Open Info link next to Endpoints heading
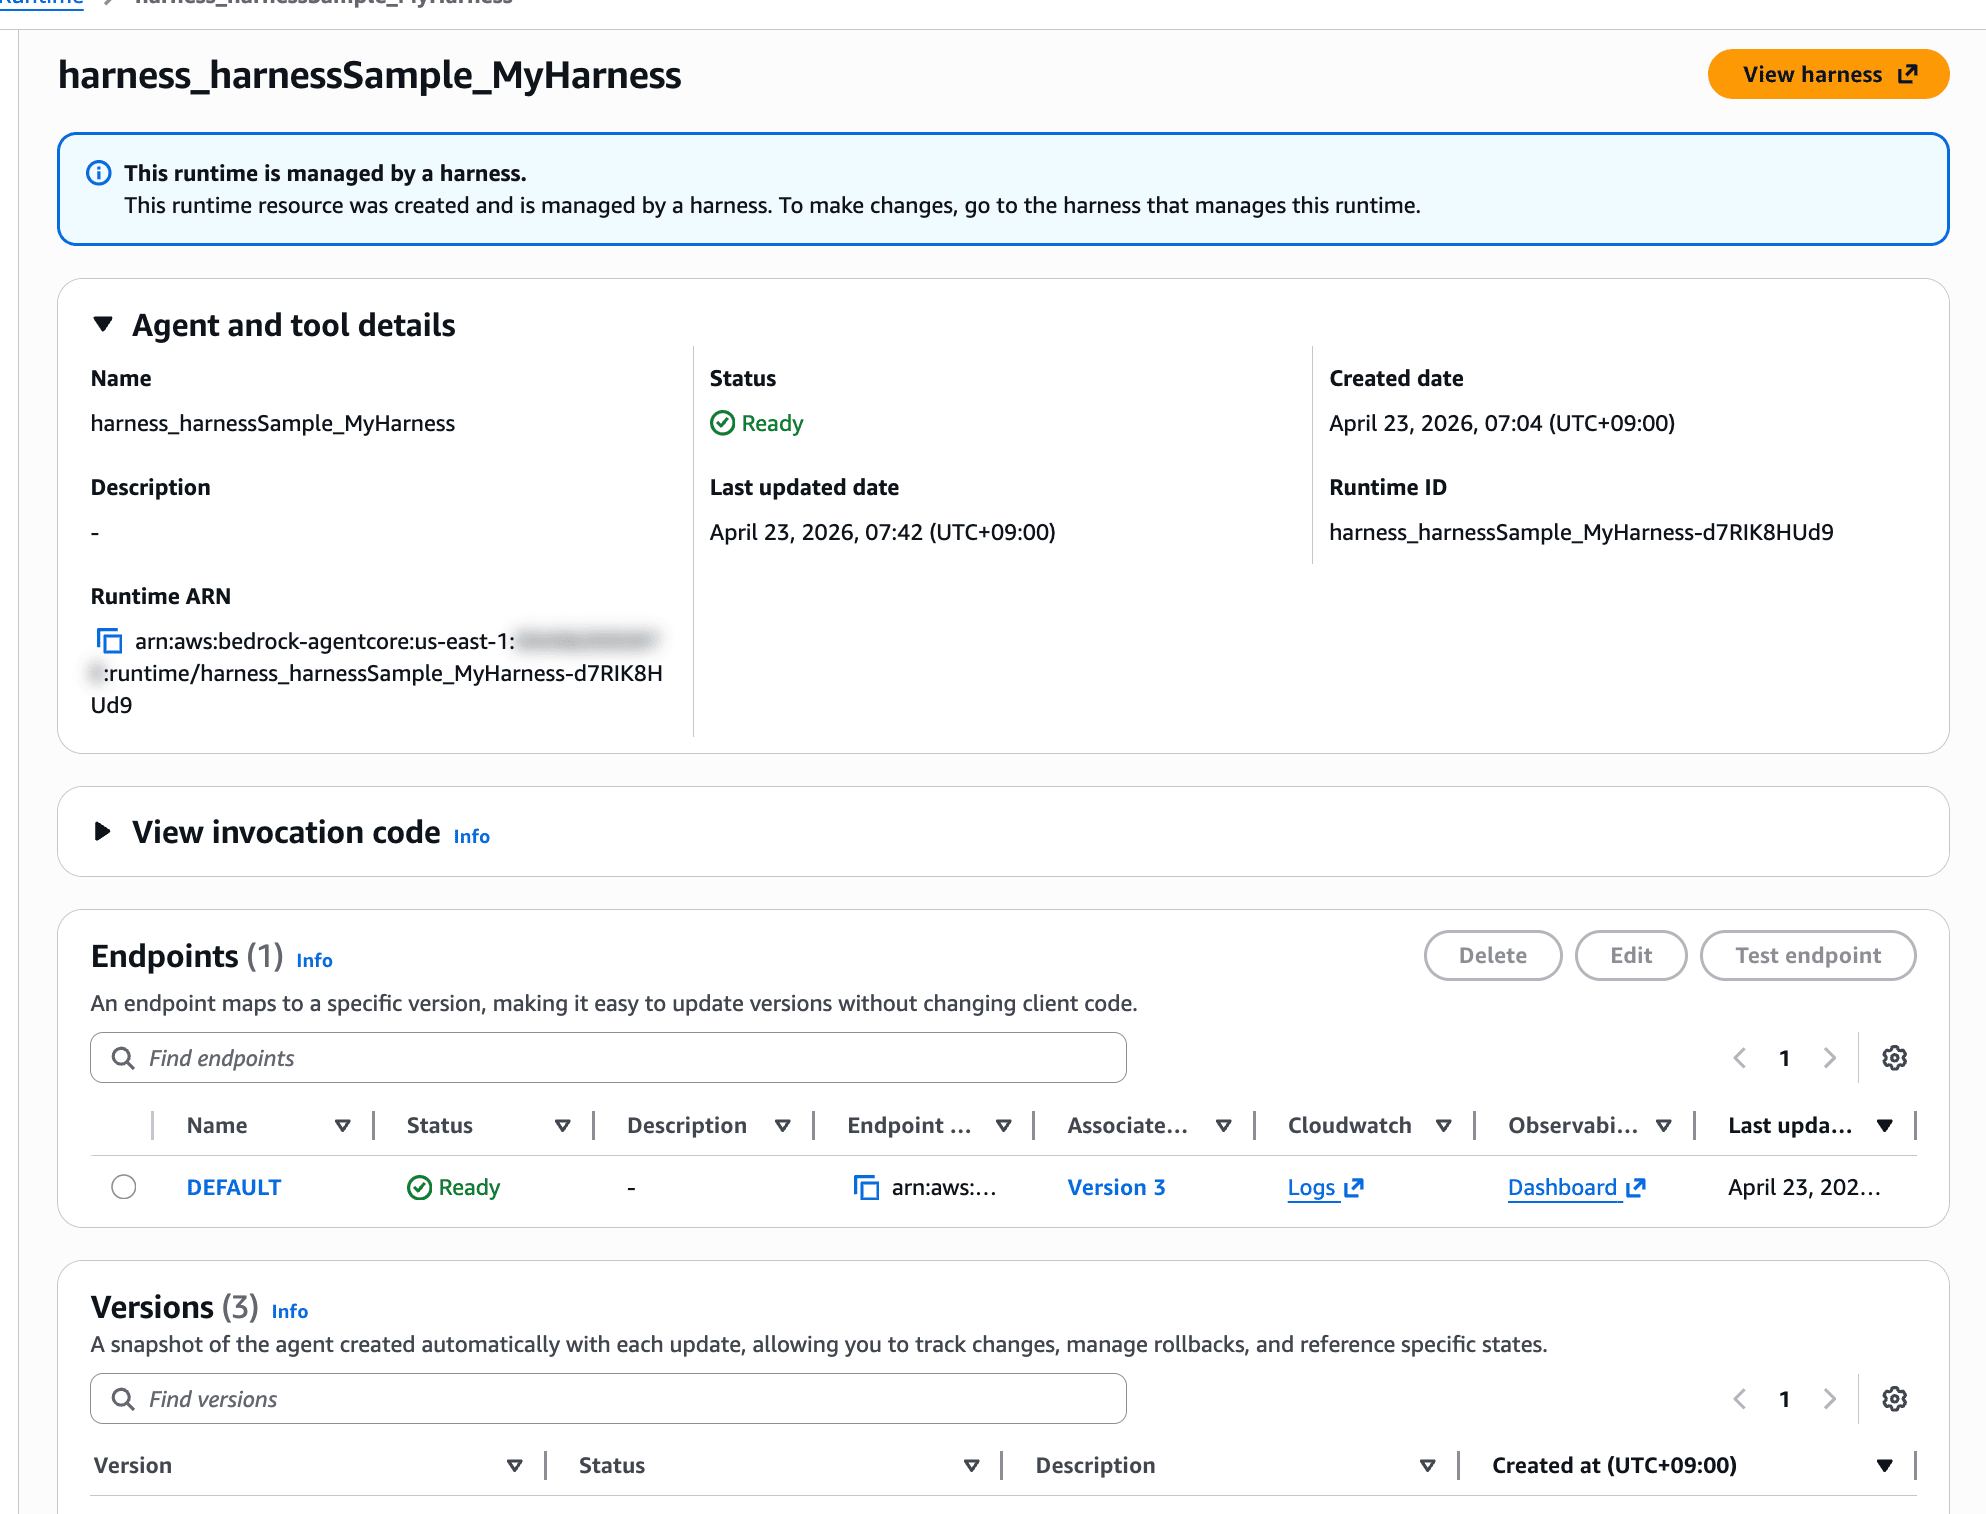Viewport: 1986px width, 1514px height. coord(314,960)
